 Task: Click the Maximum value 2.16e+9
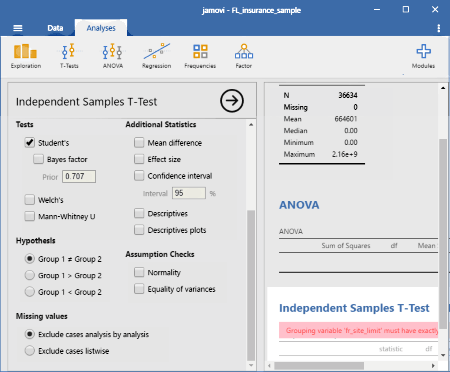point(344,154)
